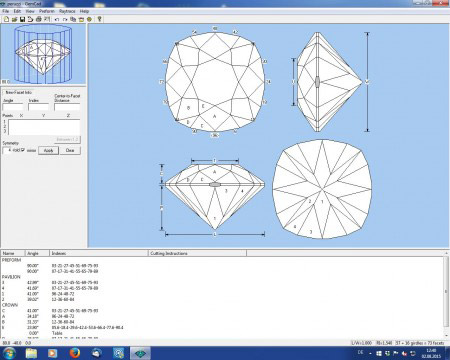Viewport: 450px width, 360px height.
Task: Click the Center-to-Facet Distance field
Action: 67,107
